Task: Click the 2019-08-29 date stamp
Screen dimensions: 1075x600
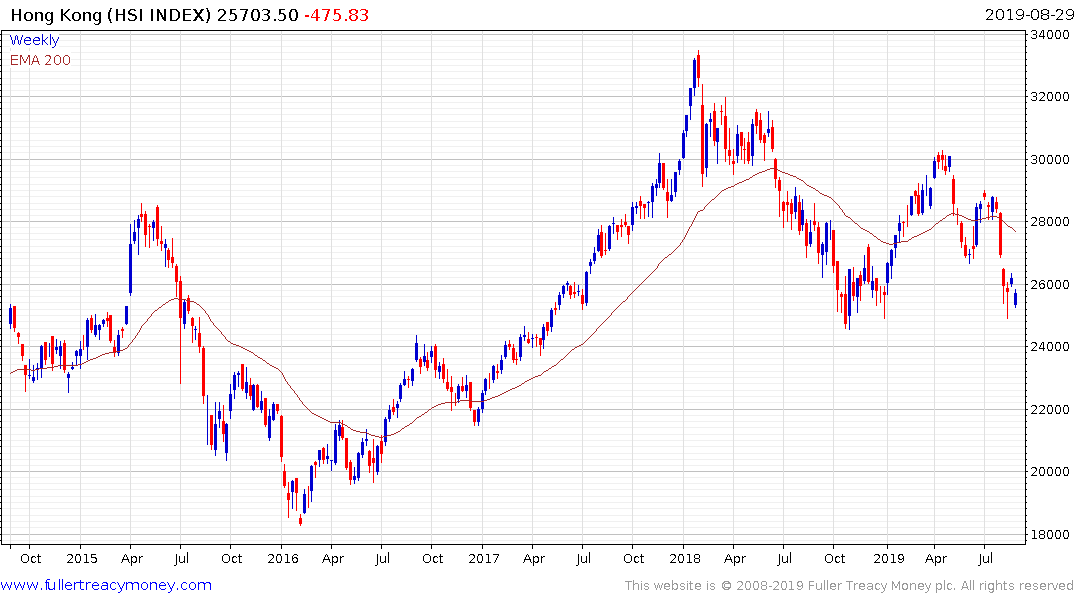Action: coord(1030,15)
